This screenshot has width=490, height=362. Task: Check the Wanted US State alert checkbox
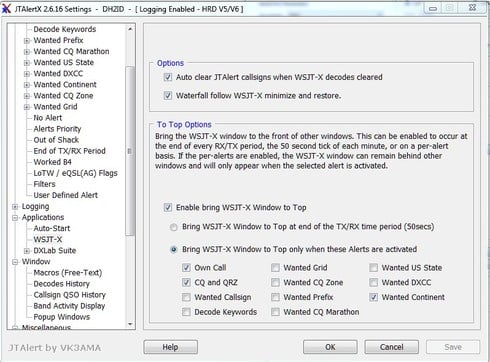pyautogui.click(x=374, y=268)
